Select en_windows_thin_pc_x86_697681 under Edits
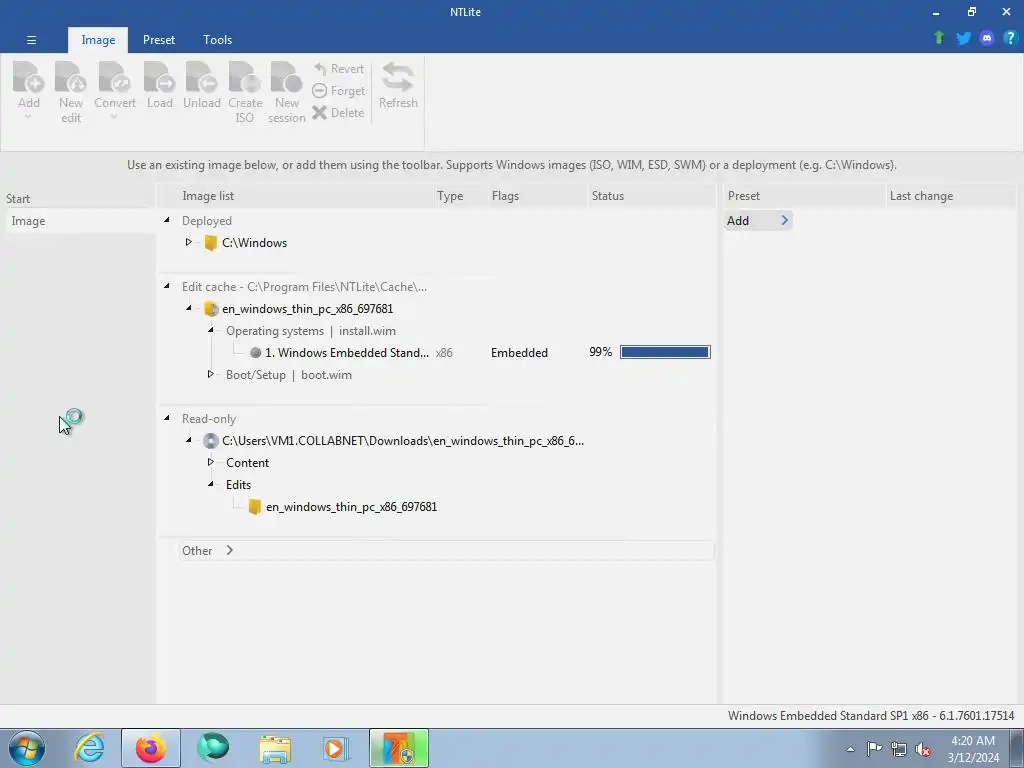 pos(351,507)
